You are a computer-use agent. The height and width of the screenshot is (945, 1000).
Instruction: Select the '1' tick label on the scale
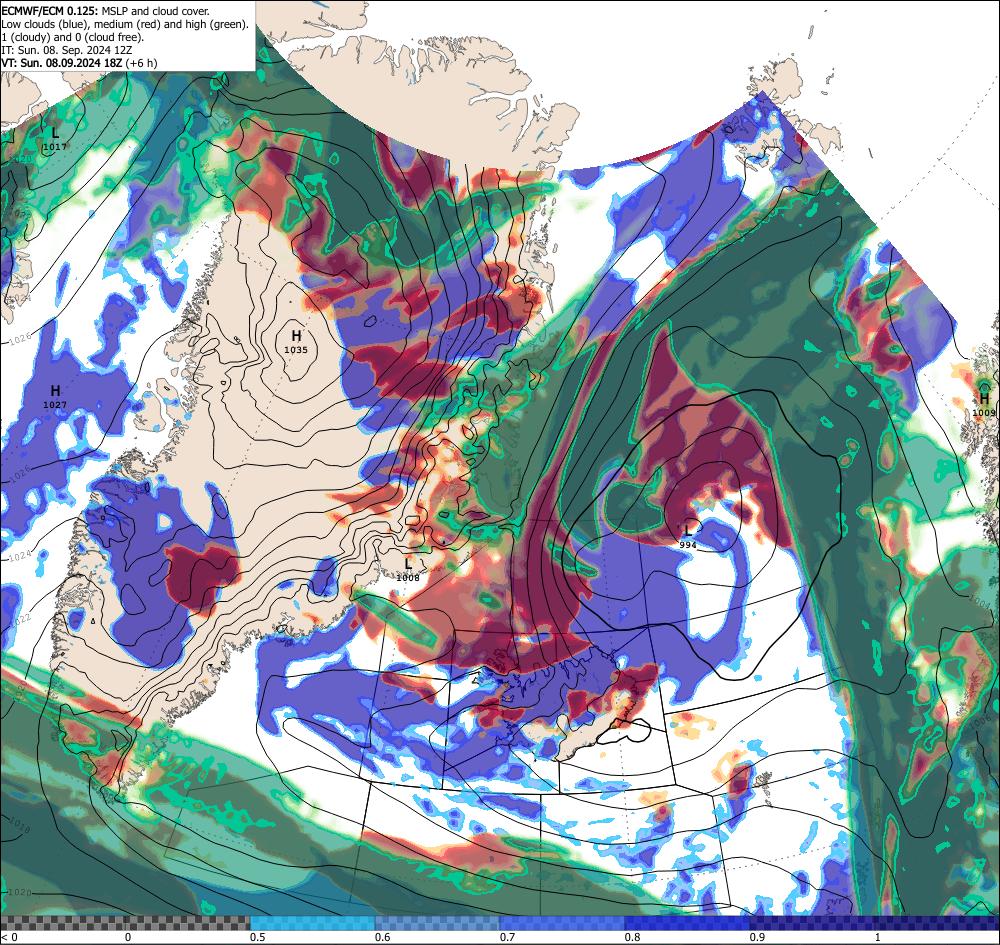coord(878,937)
